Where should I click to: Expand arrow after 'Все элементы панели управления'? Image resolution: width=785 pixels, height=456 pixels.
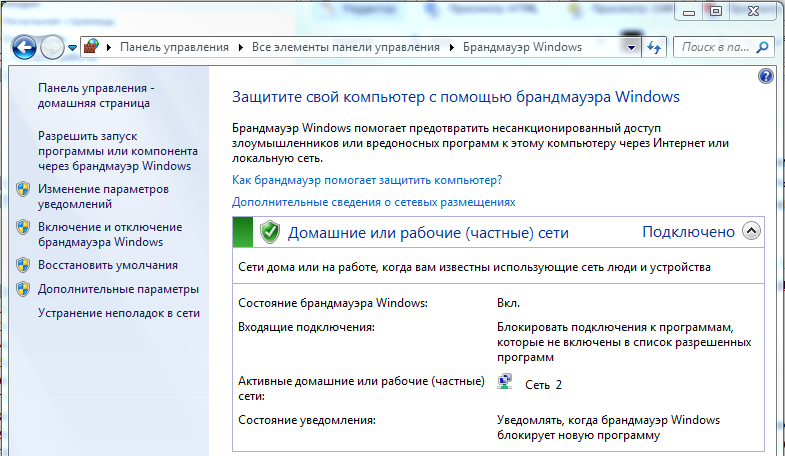point(452,48)
